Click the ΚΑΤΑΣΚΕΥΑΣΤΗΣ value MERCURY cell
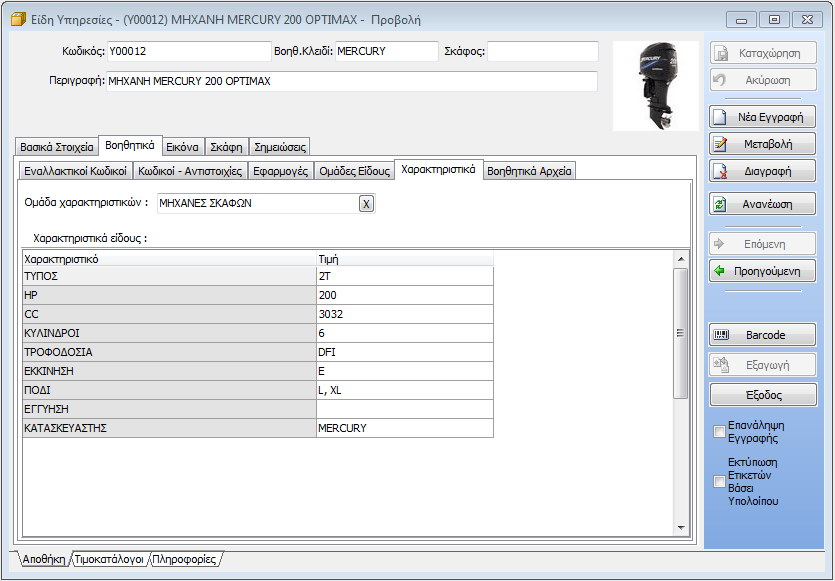 405,428
